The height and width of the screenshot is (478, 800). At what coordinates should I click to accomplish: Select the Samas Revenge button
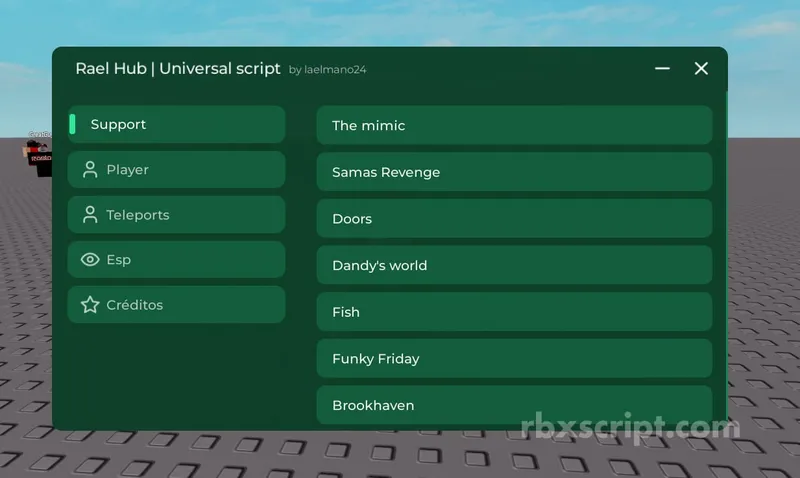coord(514,172)
